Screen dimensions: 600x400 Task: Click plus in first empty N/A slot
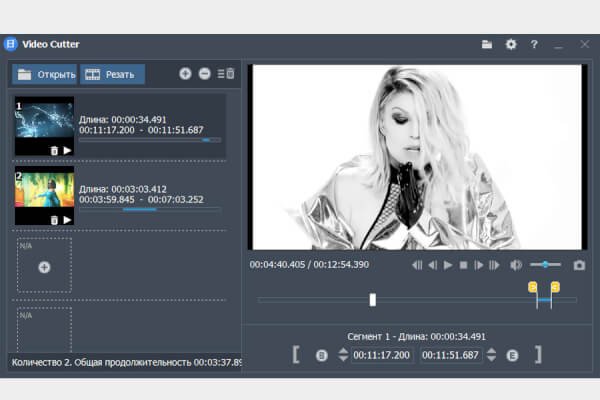(x=44, y=267)
